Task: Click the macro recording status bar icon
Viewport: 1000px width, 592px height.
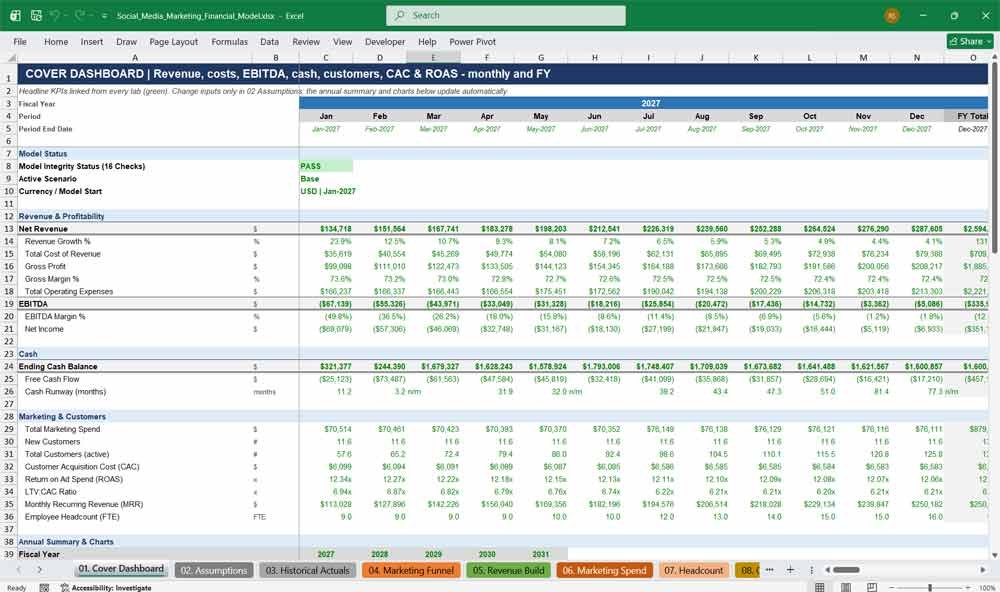Action: (x=44, y=588)
